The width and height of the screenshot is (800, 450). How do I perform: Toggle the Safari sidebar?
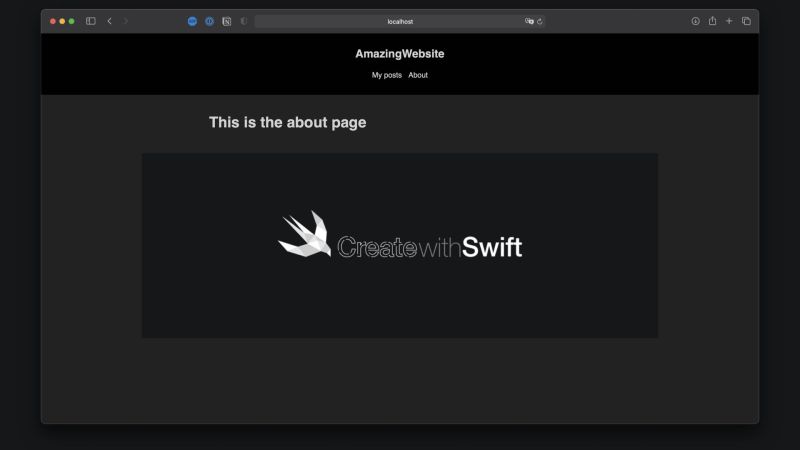(91, 21)
